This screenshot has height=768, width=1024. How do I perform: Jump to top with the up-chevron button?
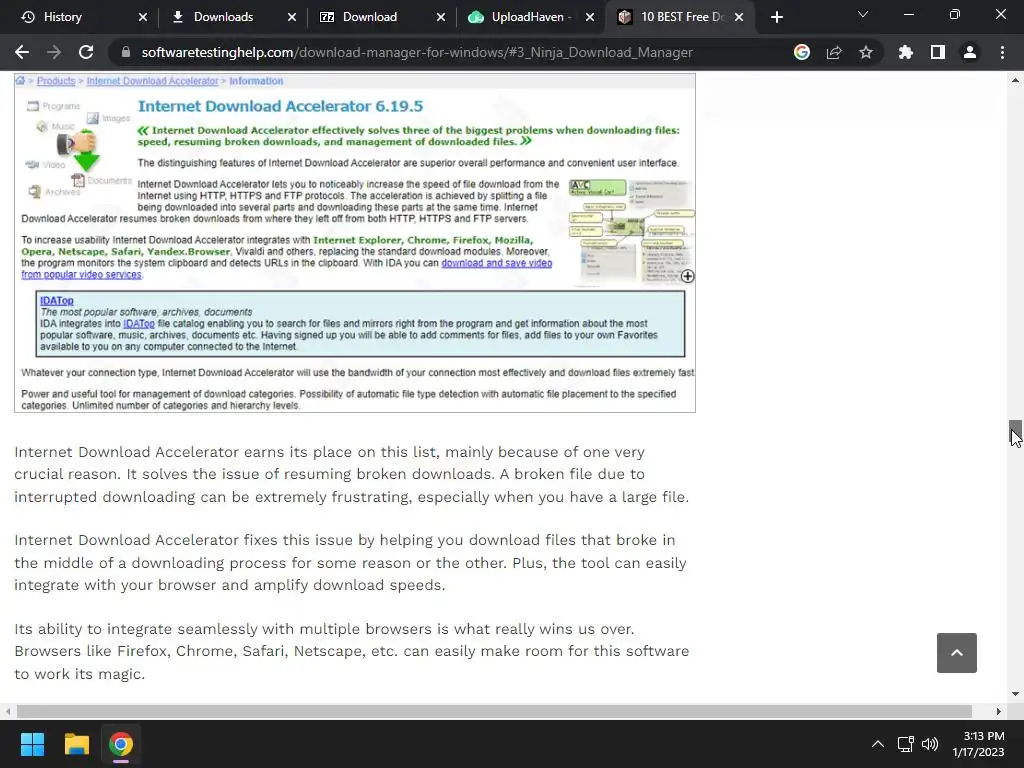[x=956, y=652]
